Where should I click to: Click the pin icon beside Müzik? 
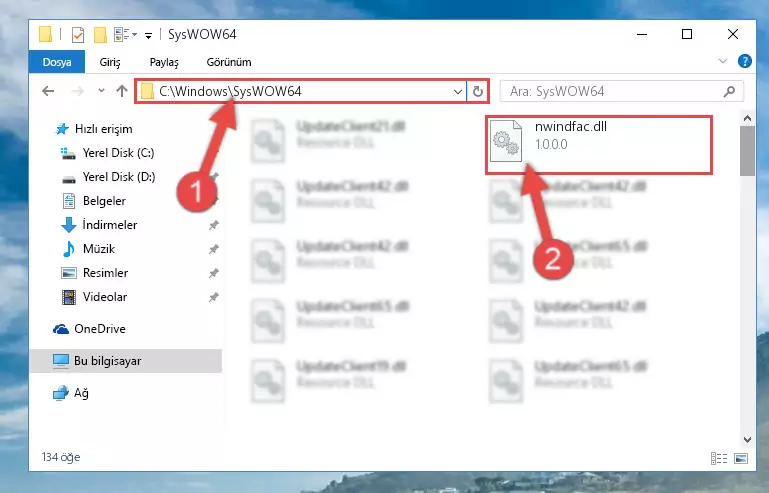tap(213, 249)
